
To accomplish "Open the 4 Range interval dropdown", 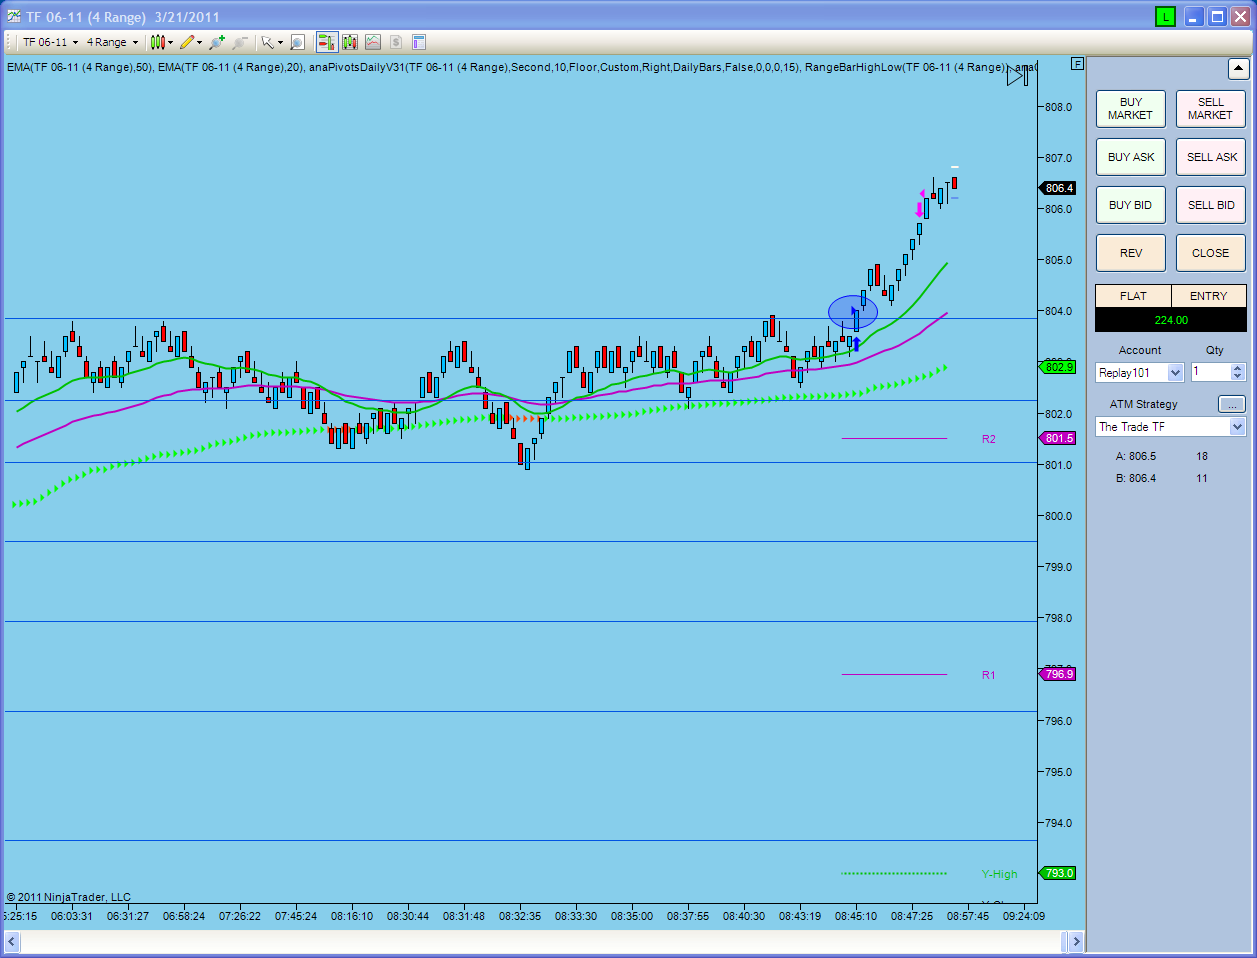I will 112,42.
